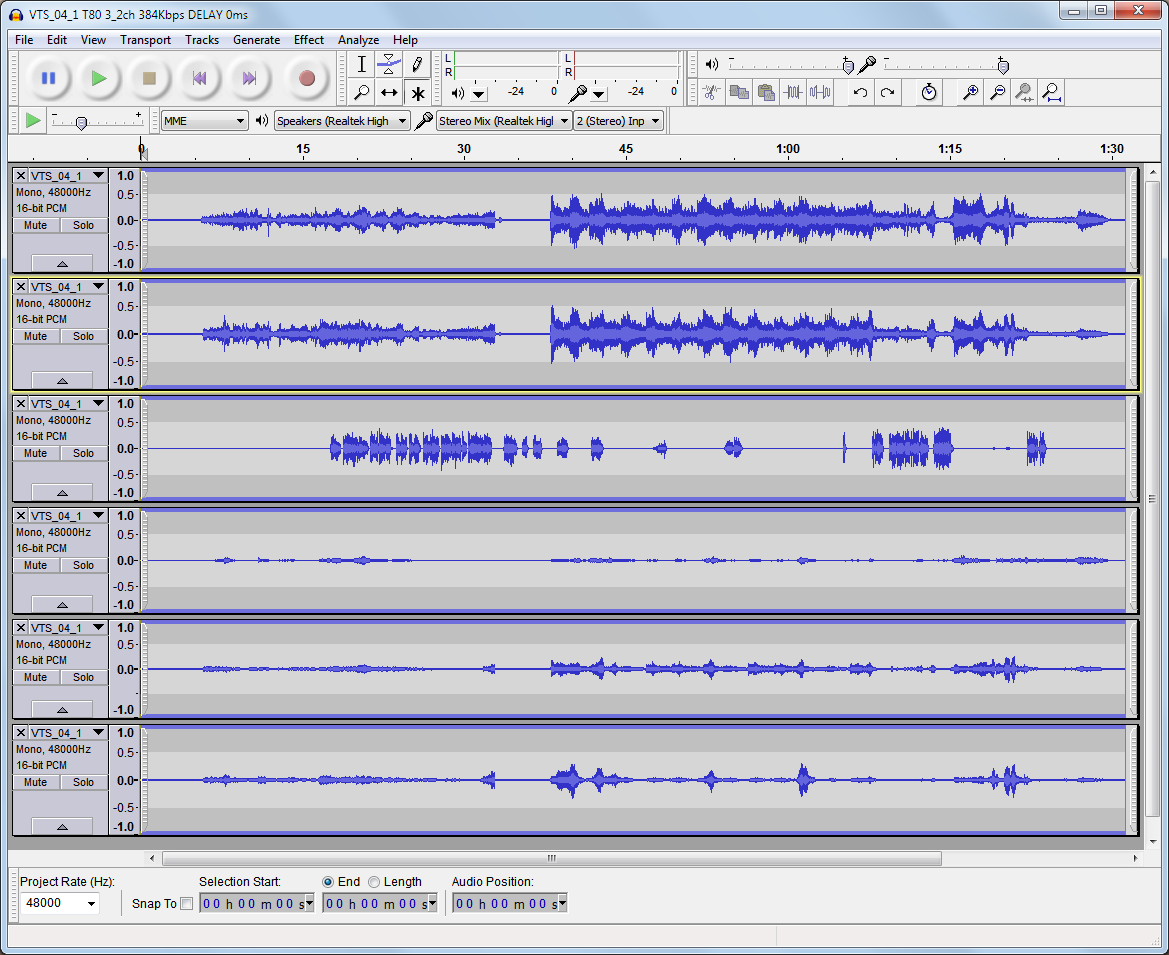1169x955 pixels.
Task: Activate the Multi-Tool mode asterisk
Action: [417, 93]
